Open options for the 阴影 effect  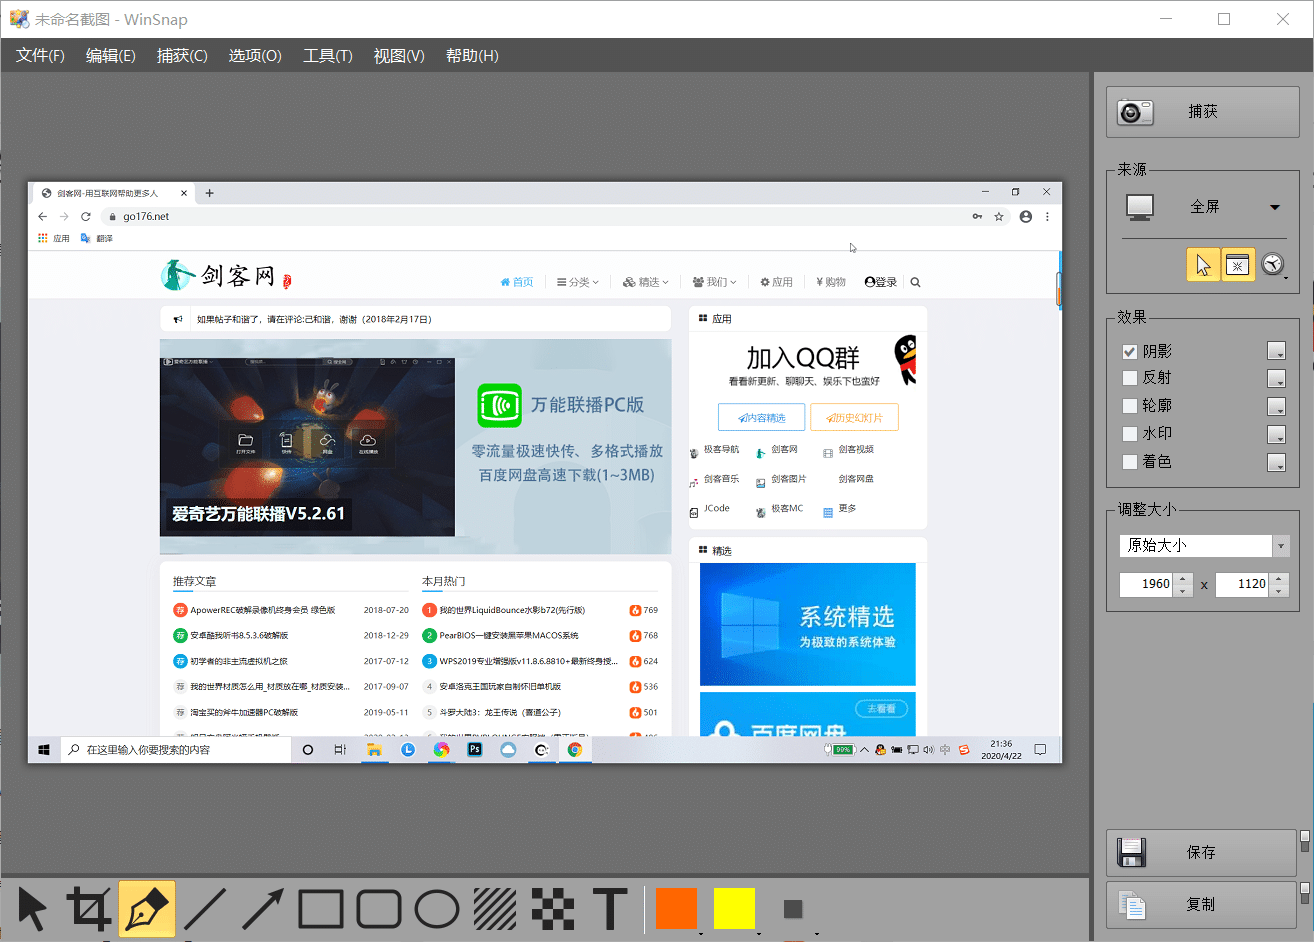click(x=1276, y=351)
